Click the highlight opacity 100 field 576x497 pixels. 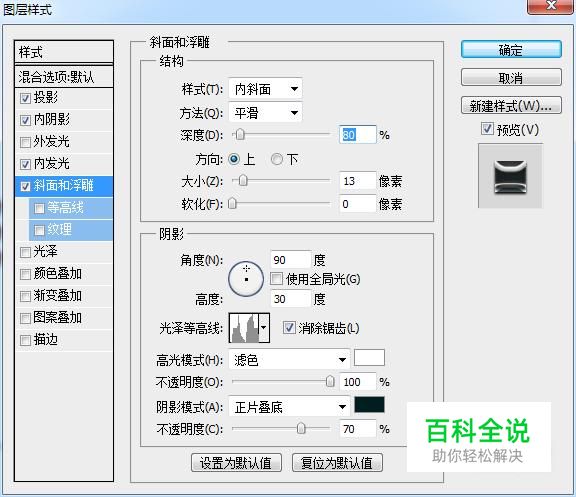point(358,382)
